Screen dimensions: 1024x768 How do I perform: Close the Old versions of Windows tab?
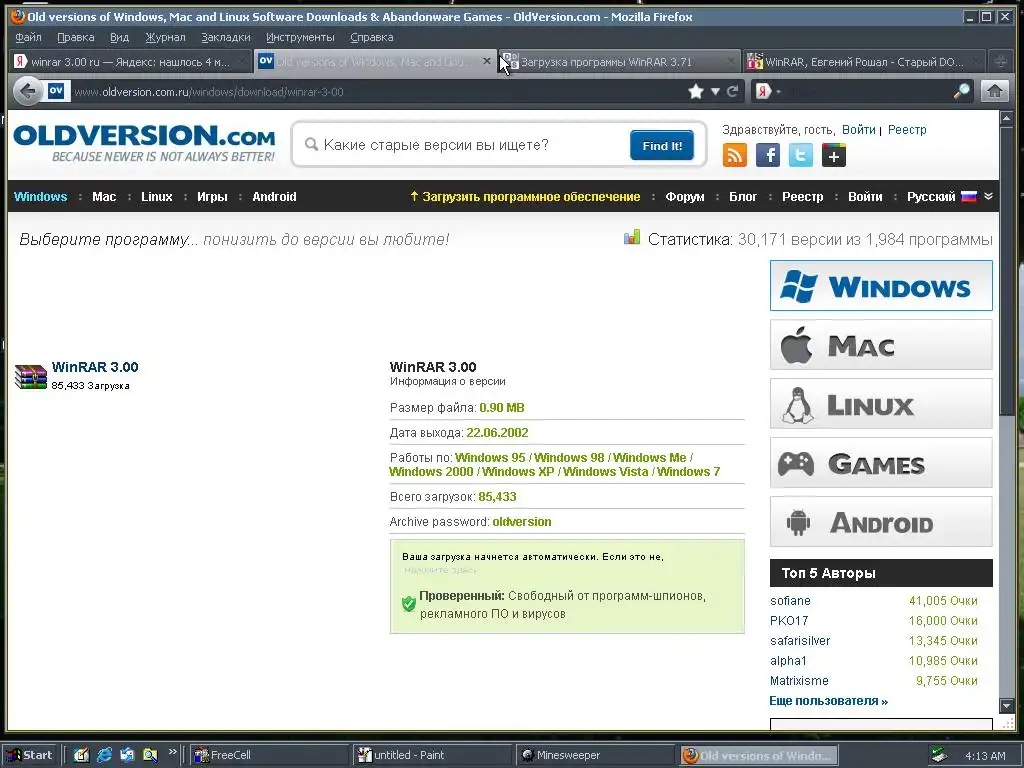tap(487, 61)
